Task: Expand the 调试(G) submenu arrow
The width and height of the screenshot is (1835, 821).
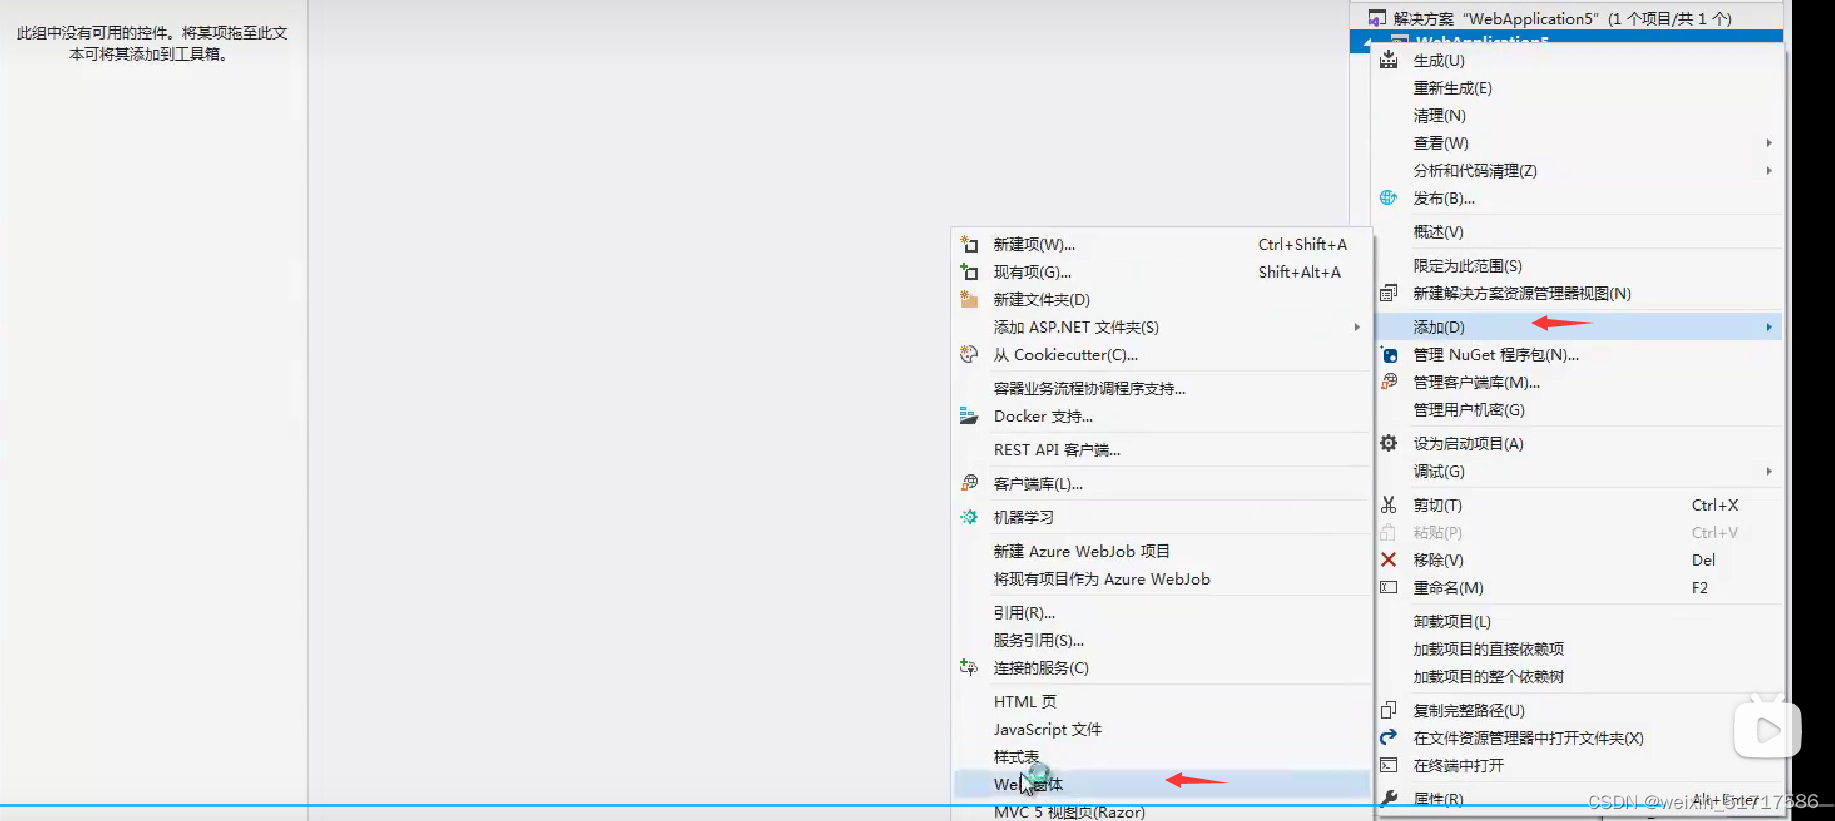Action: tap(1769, 471)
